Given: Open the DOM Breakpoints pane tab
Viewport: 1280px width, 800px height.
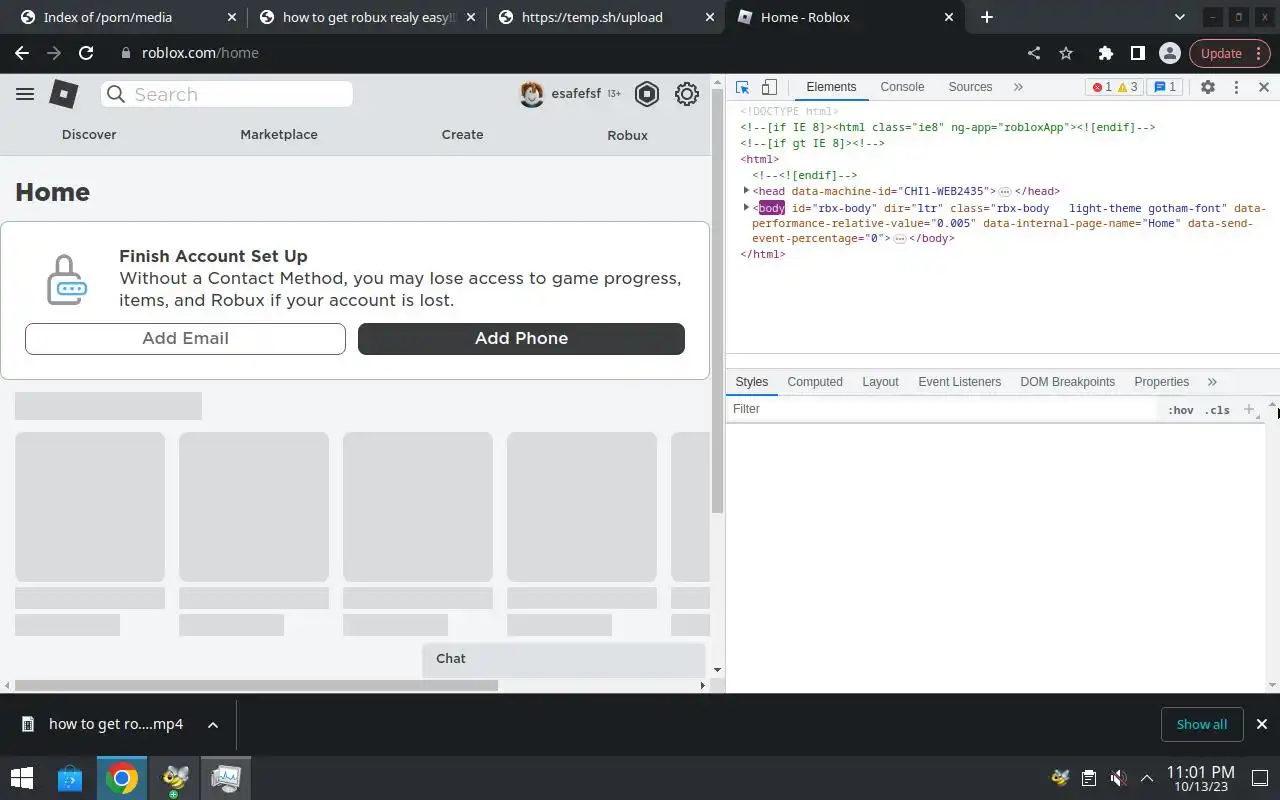Looking at the screenshot, I should 1067,382.
